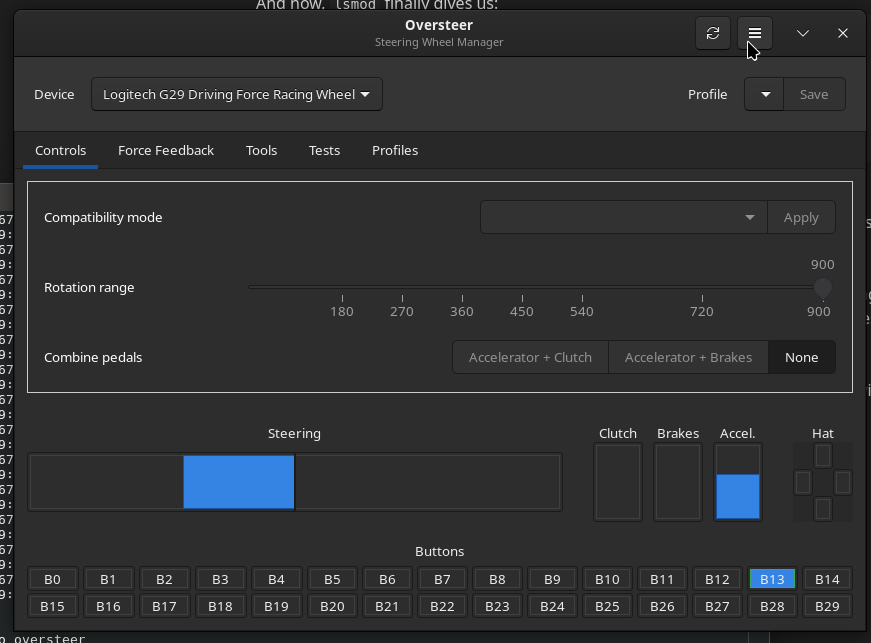The image size is (871, 643).
Task: Click the hat up direction indicator
Action: coord(823,456)
